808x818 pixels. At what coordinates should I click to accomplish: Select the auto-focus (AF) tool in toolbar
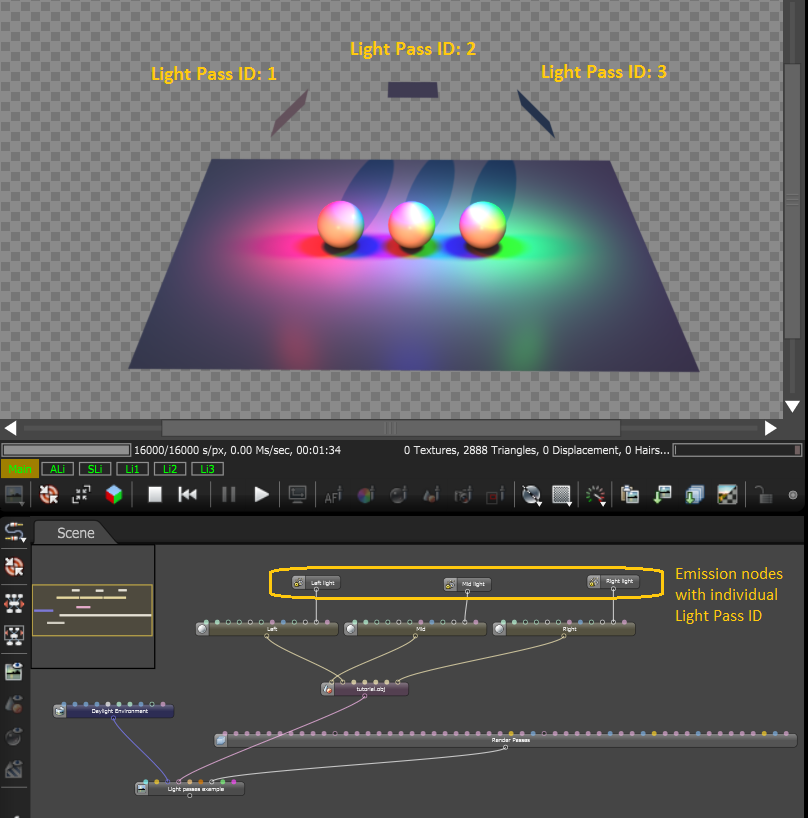coord(332,495)
